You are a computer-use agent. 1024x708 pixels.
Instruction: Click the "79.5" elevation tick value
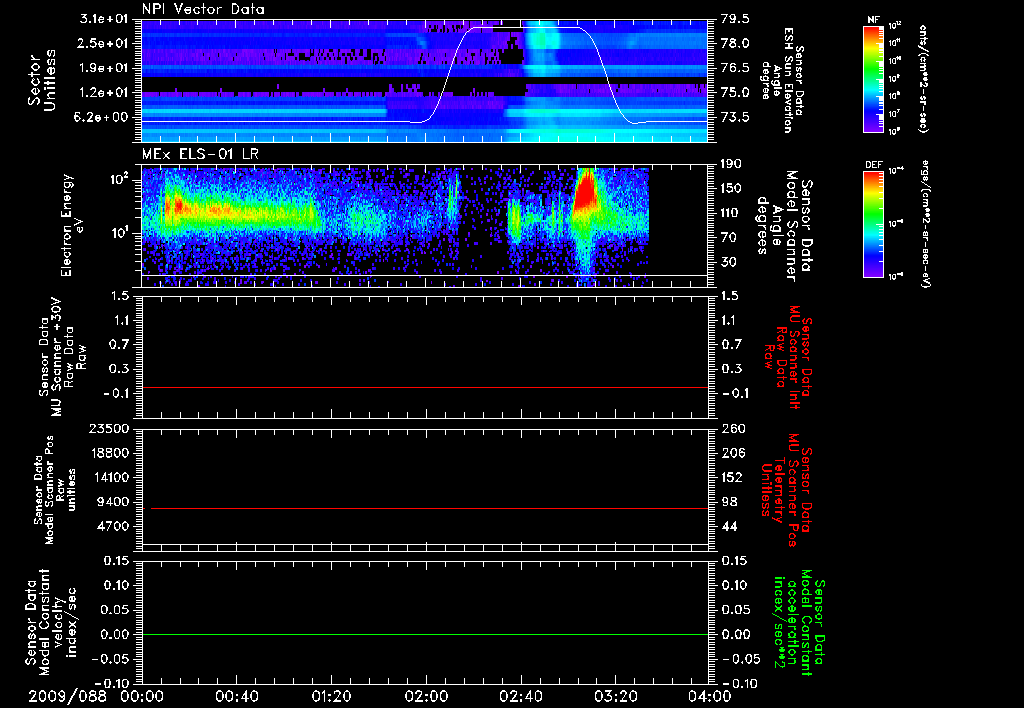point(735,19)
